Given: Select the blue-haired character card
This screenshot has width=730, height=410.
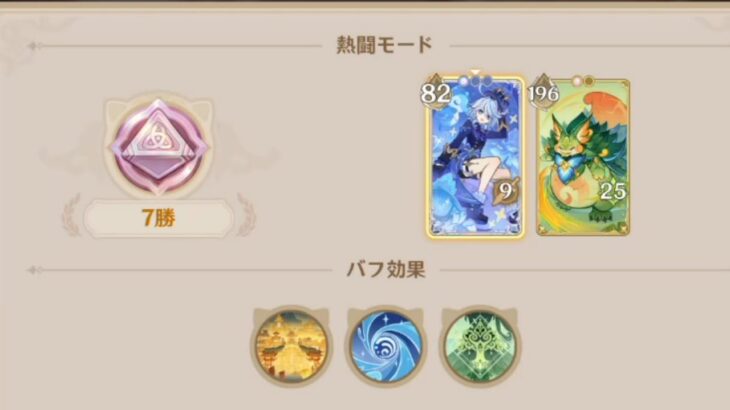Looking at the screenshot, I should (475, 157).
